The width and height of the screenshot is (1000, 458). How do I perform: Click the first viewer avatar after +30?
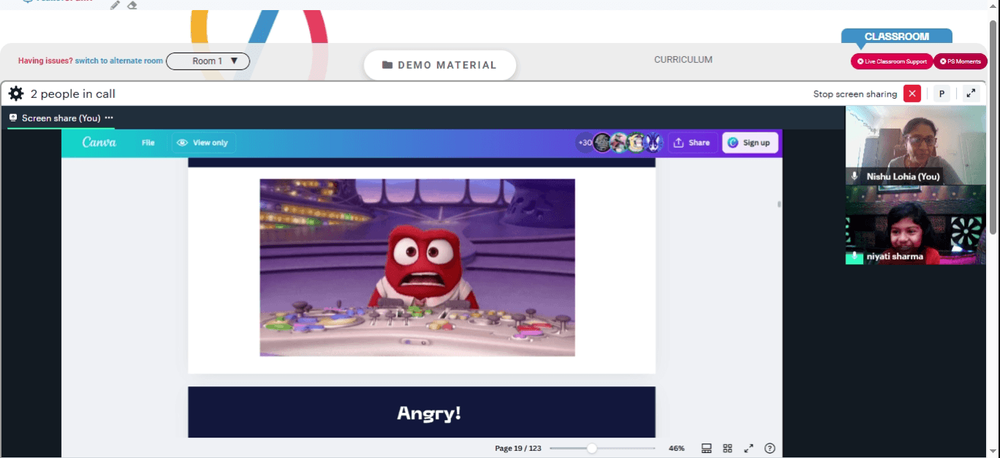602,143
